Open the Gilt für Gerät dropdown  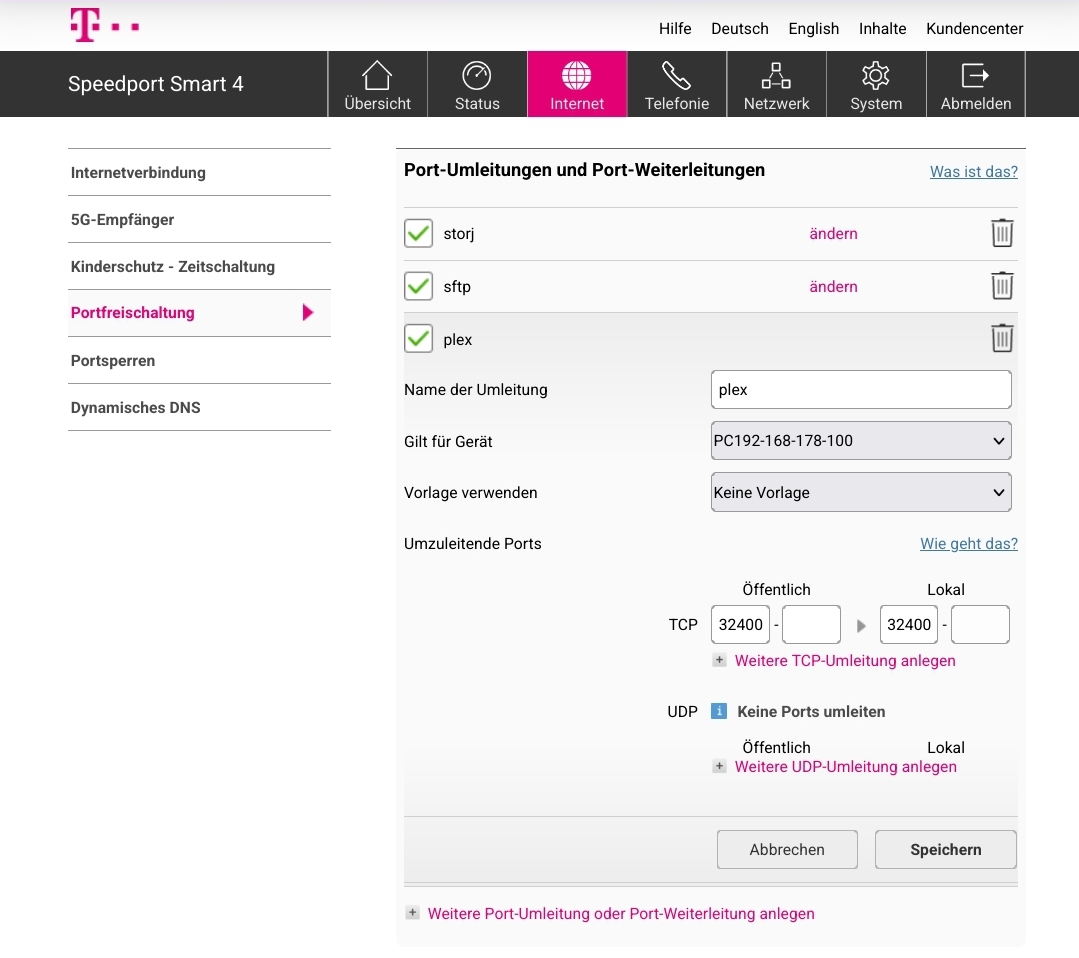point(861,440)
